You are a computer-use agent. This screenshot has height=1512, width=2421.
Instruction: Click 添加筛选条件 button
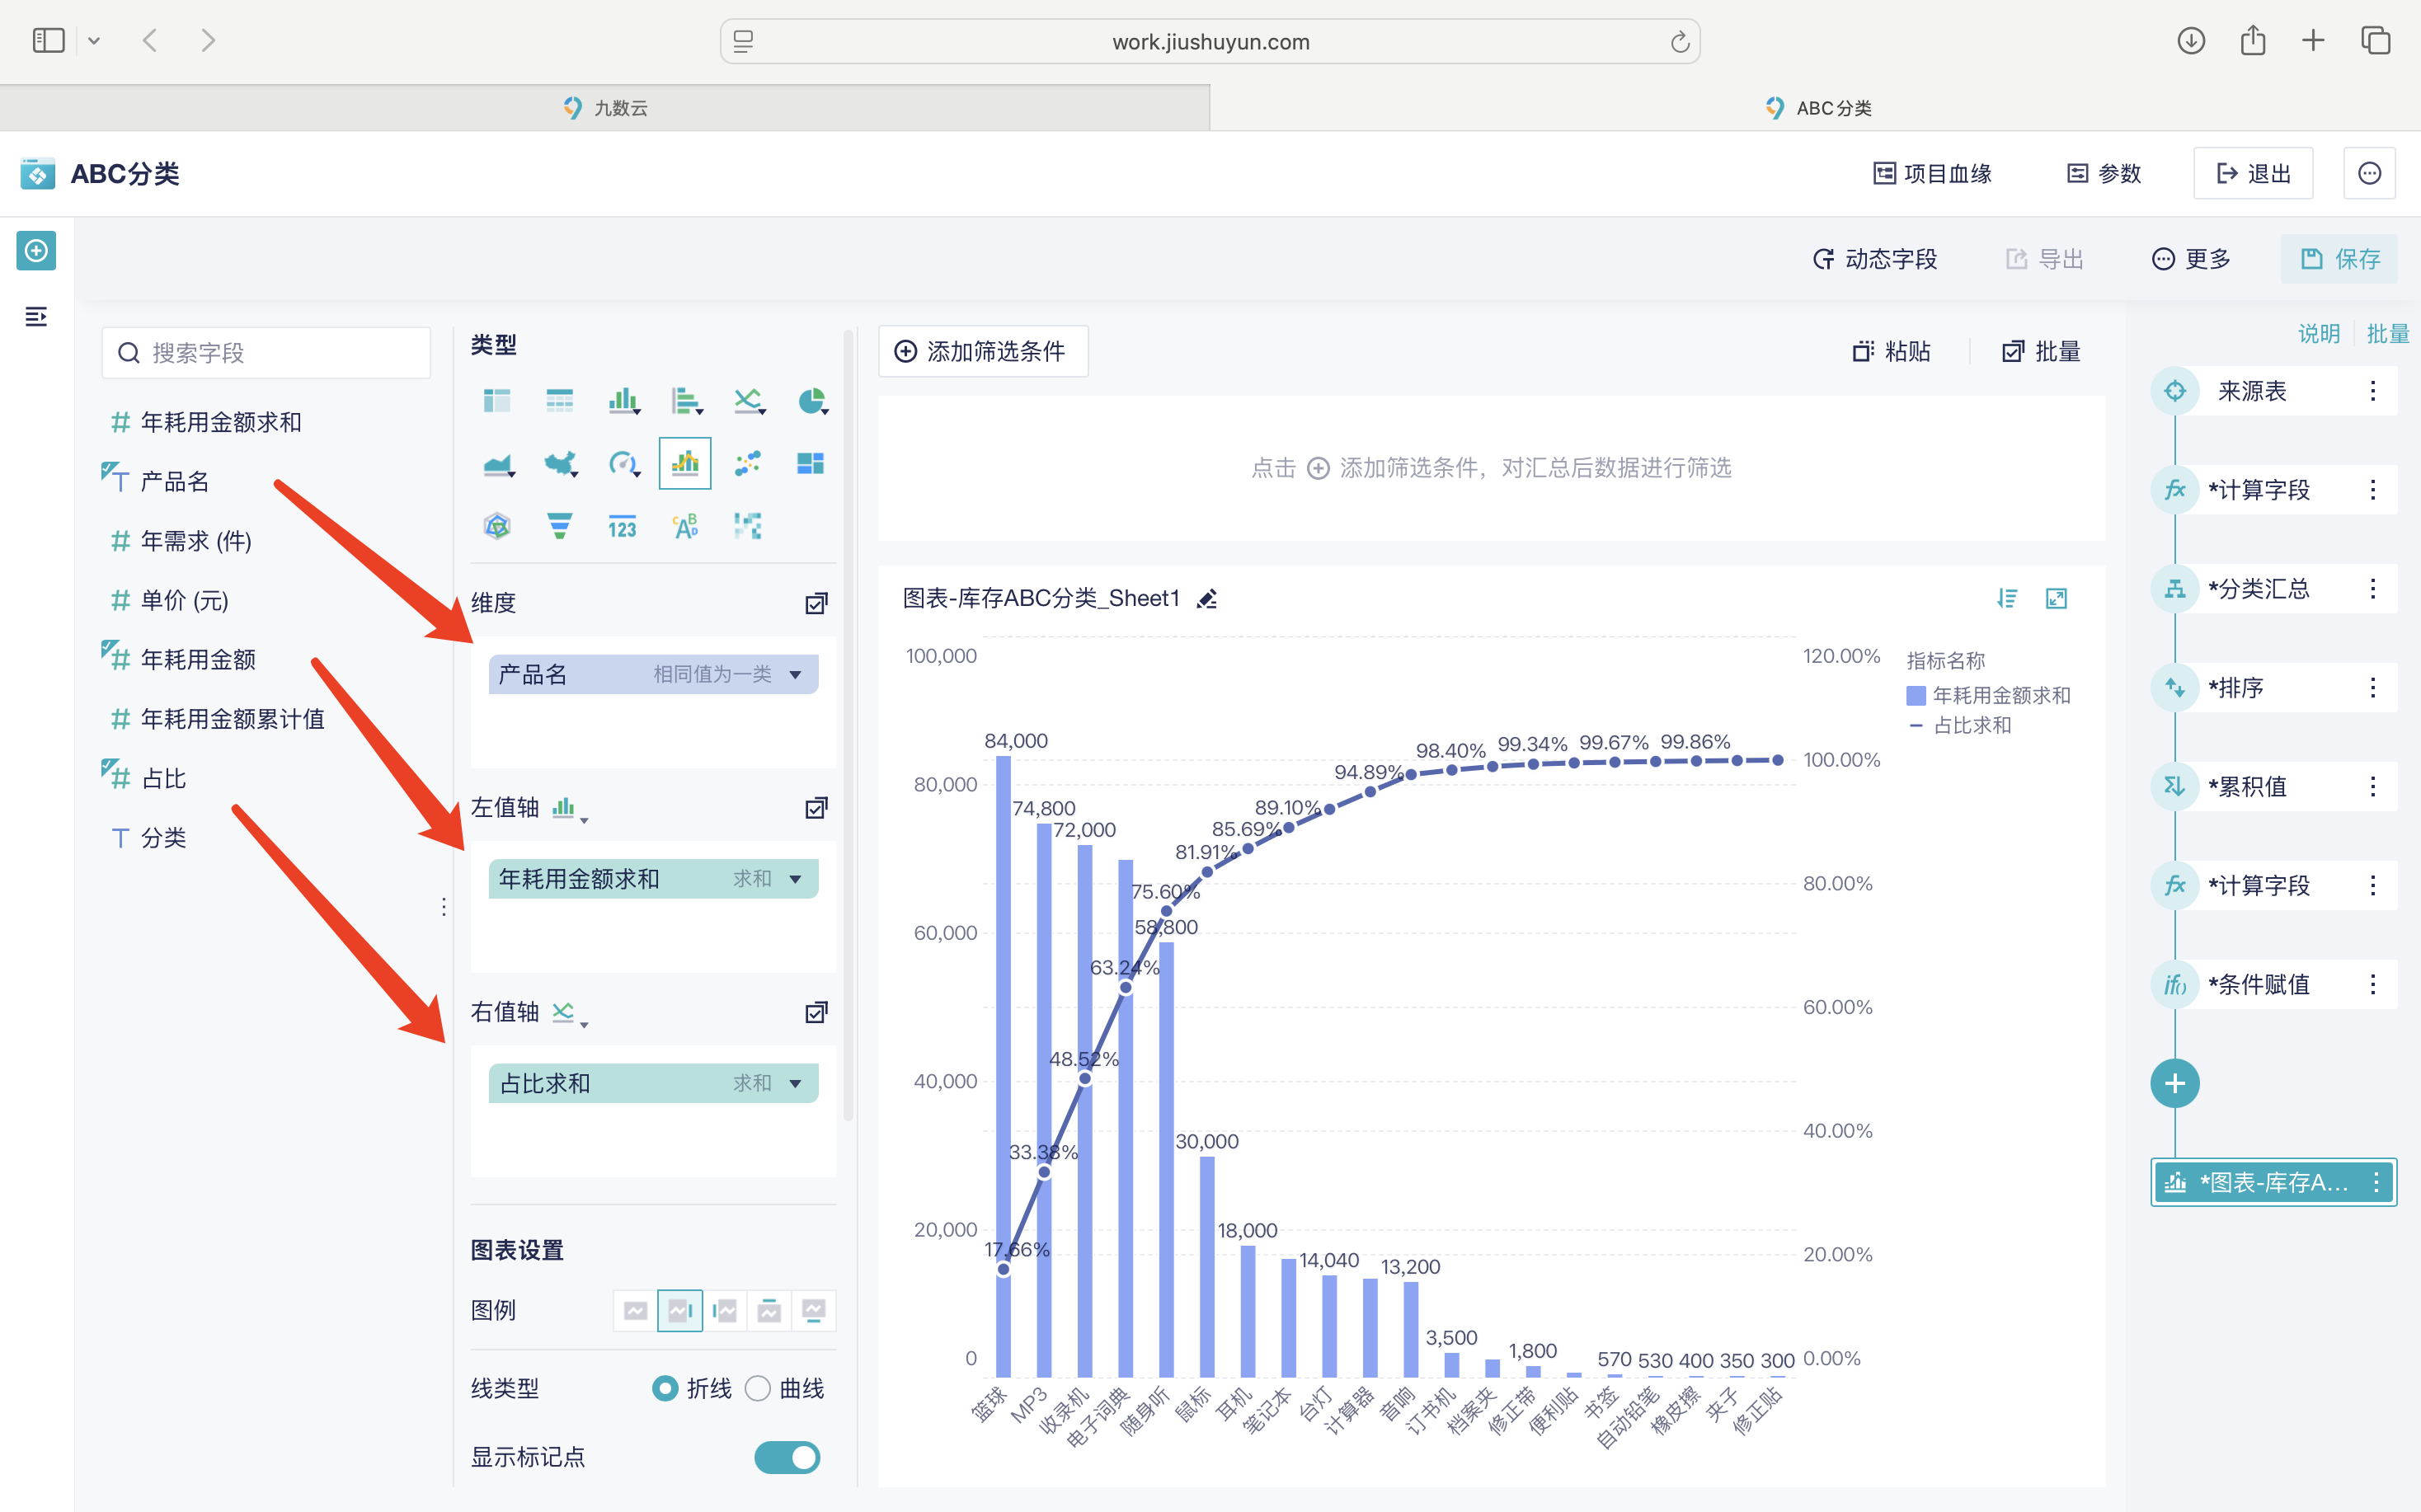[x=982, y=352]
